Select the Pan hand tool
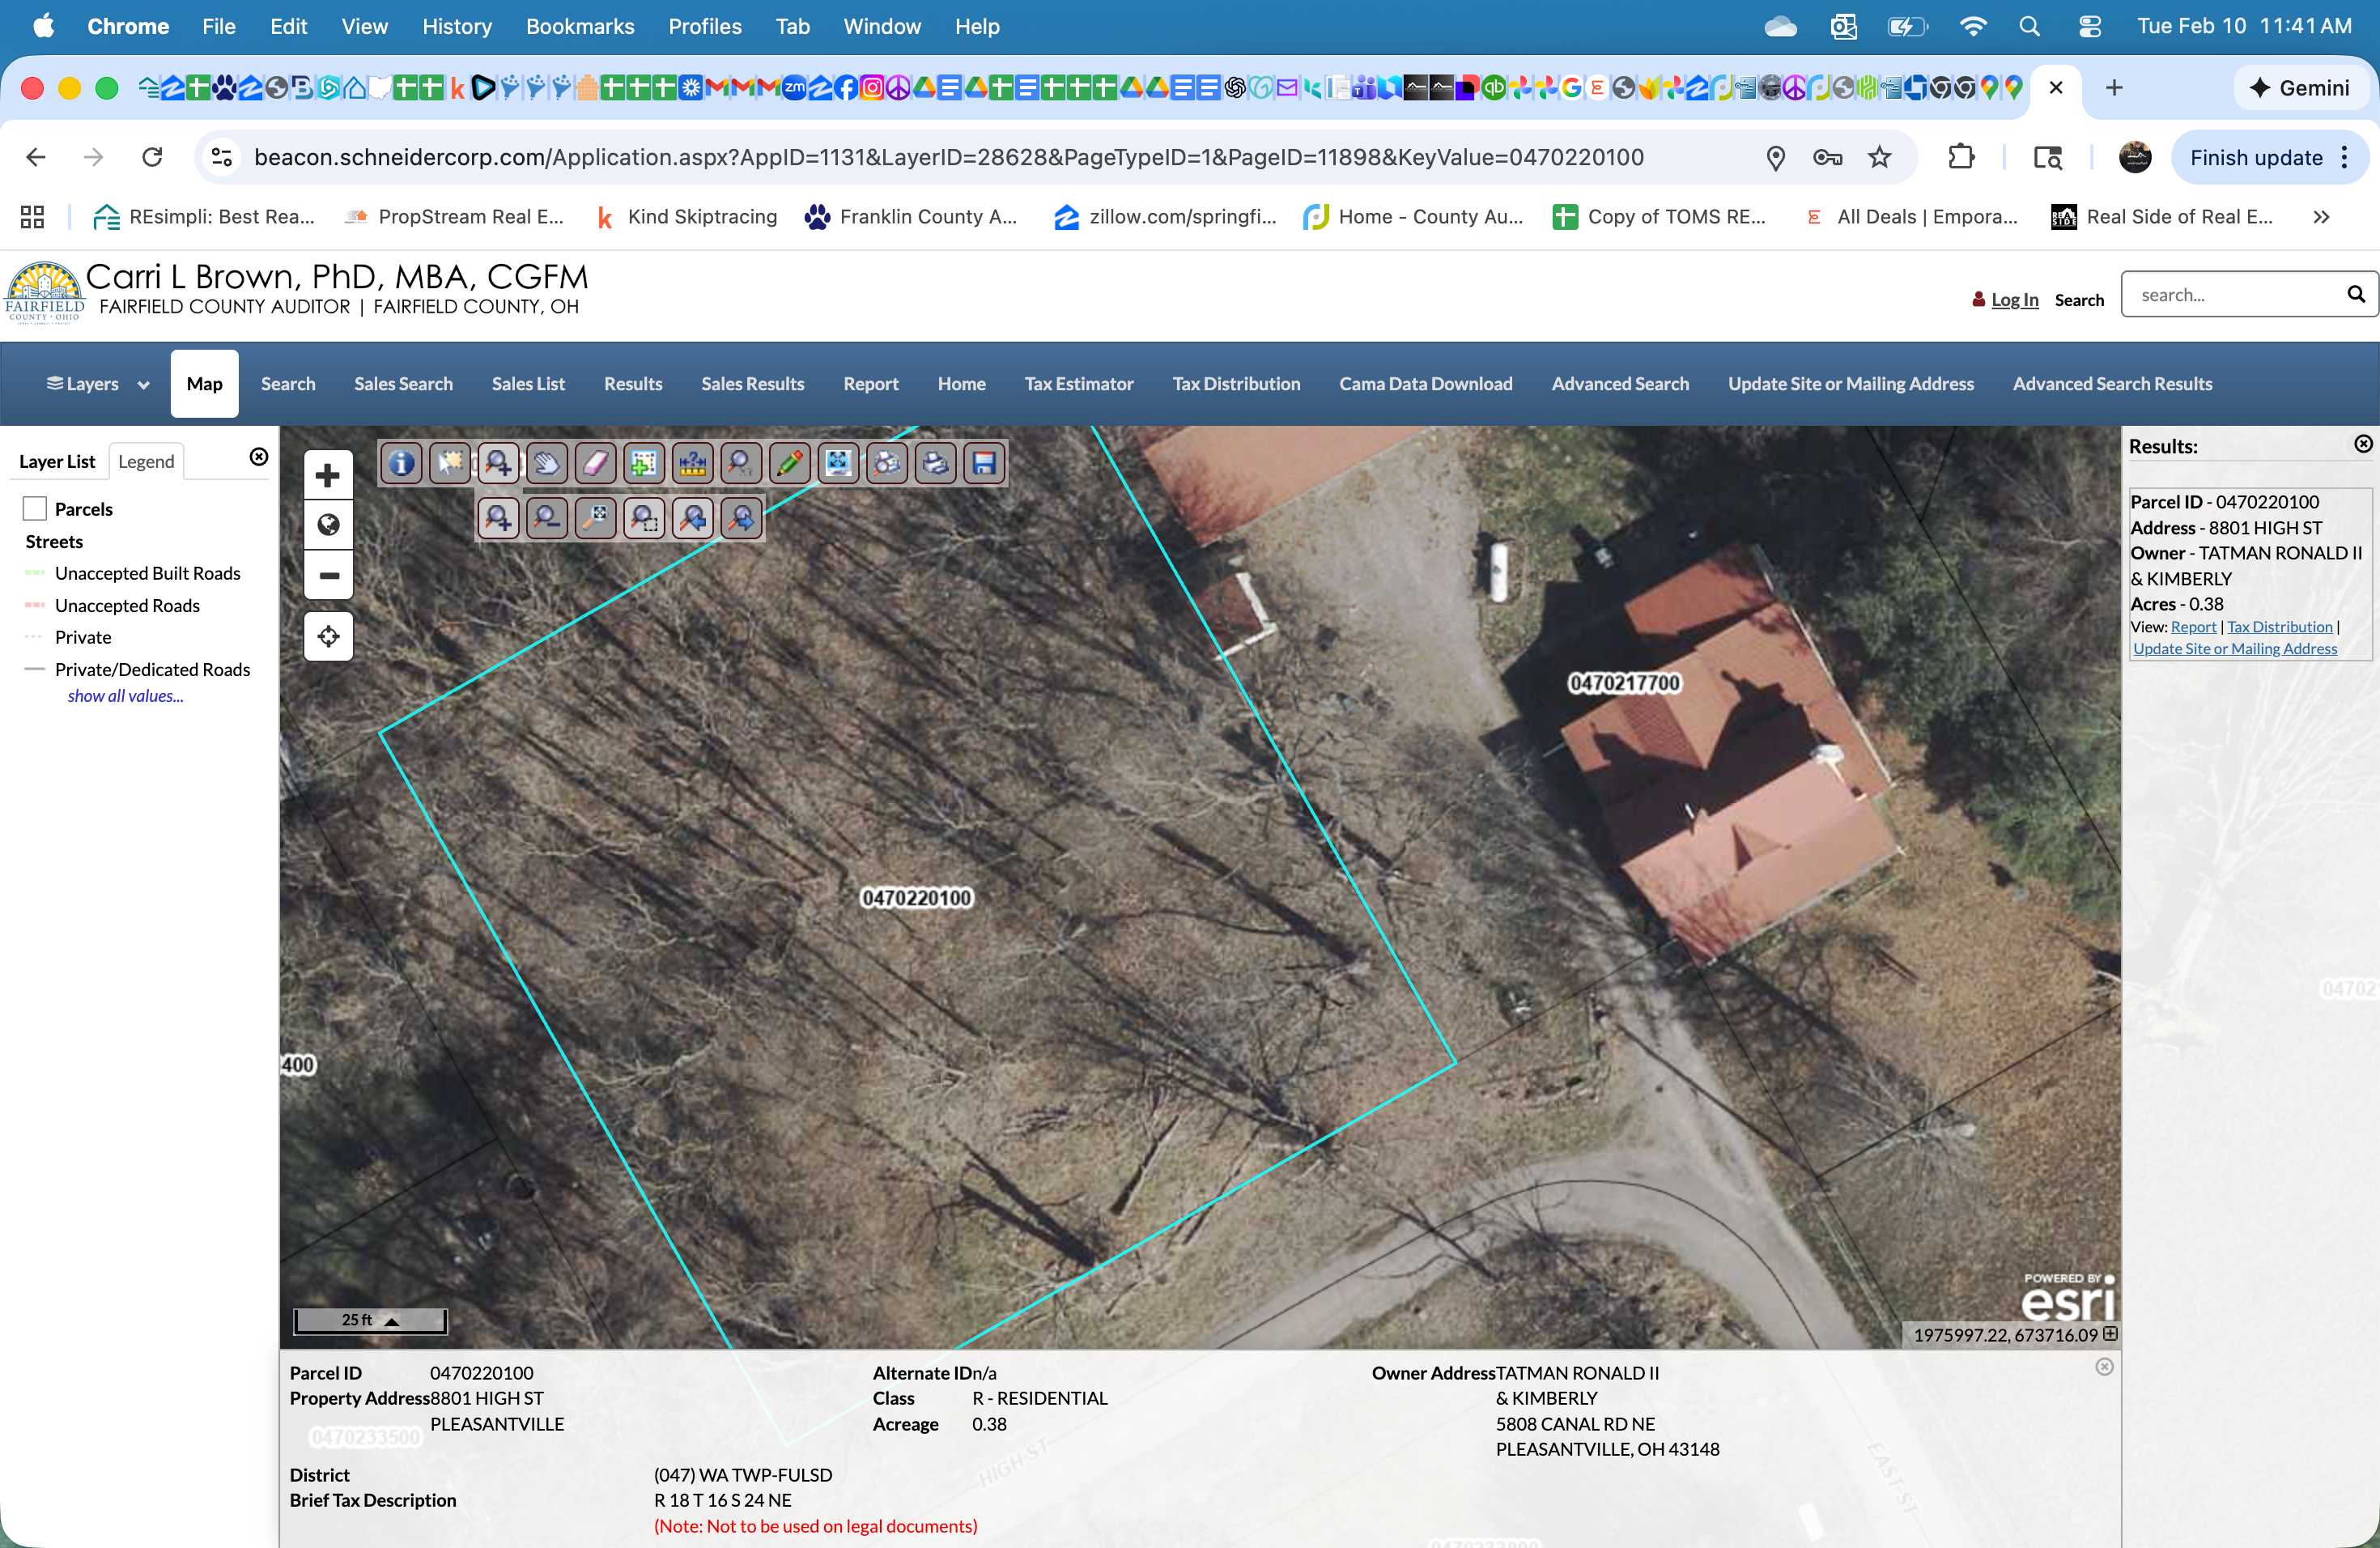This screenshot has width=2380, height=1548. pyautogui.click(x=547, y=463)
